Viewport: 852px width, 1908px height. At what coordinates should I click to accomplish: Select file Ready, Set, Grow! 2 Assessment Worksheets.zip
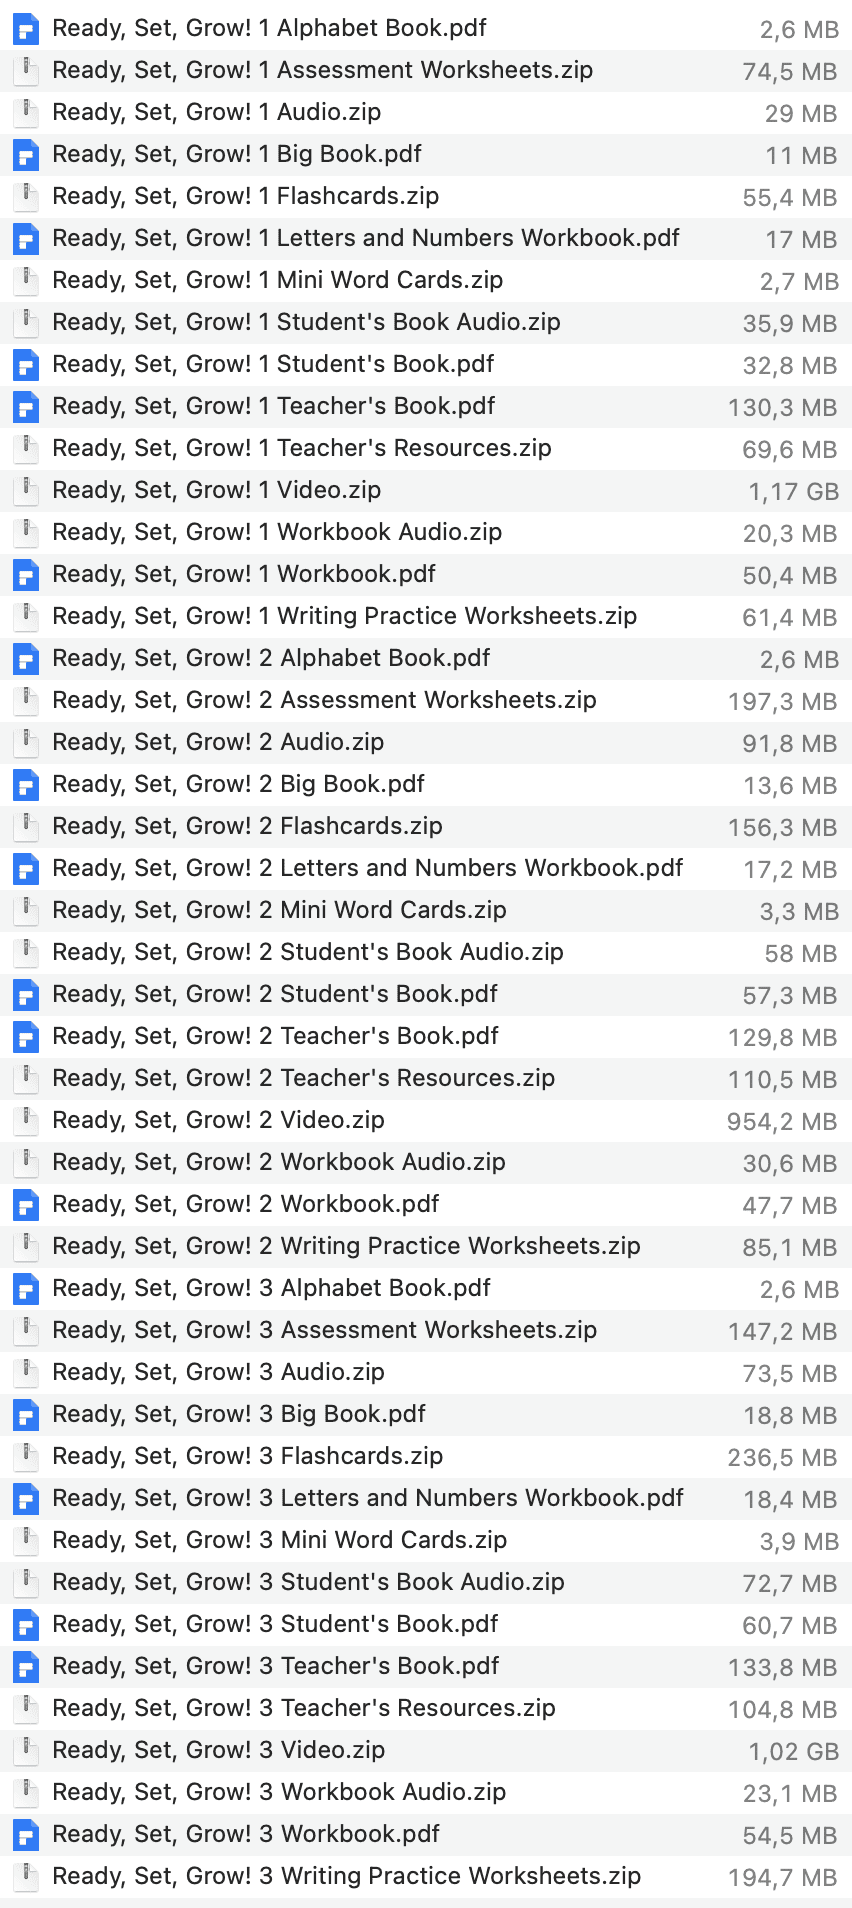coord(426,700)
